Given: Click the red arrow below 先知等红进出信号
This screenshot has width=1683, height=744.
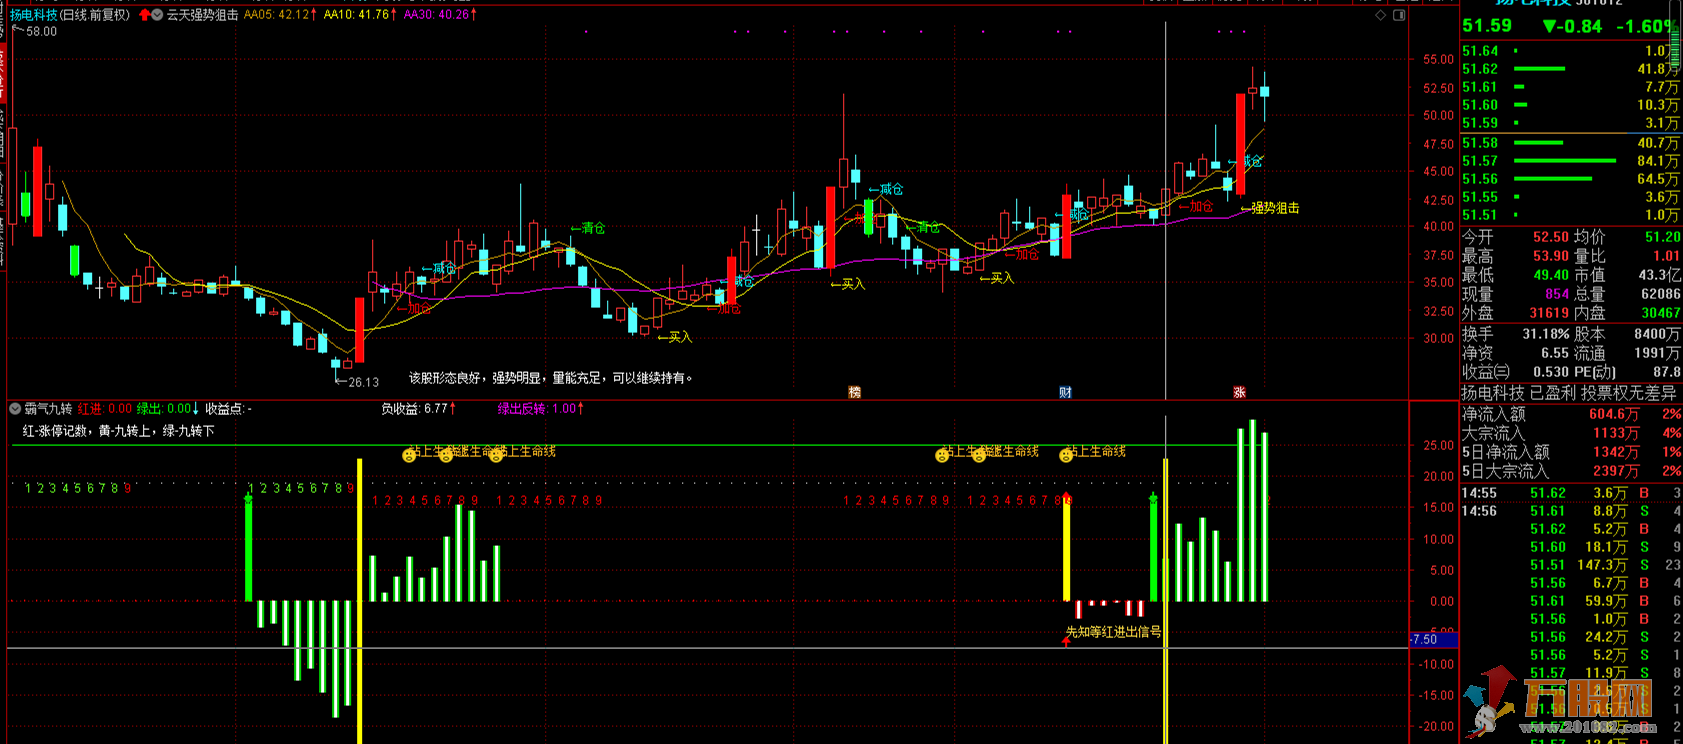Looking at the screenshot, I should pyautogui.click(x=1066, y=641).
